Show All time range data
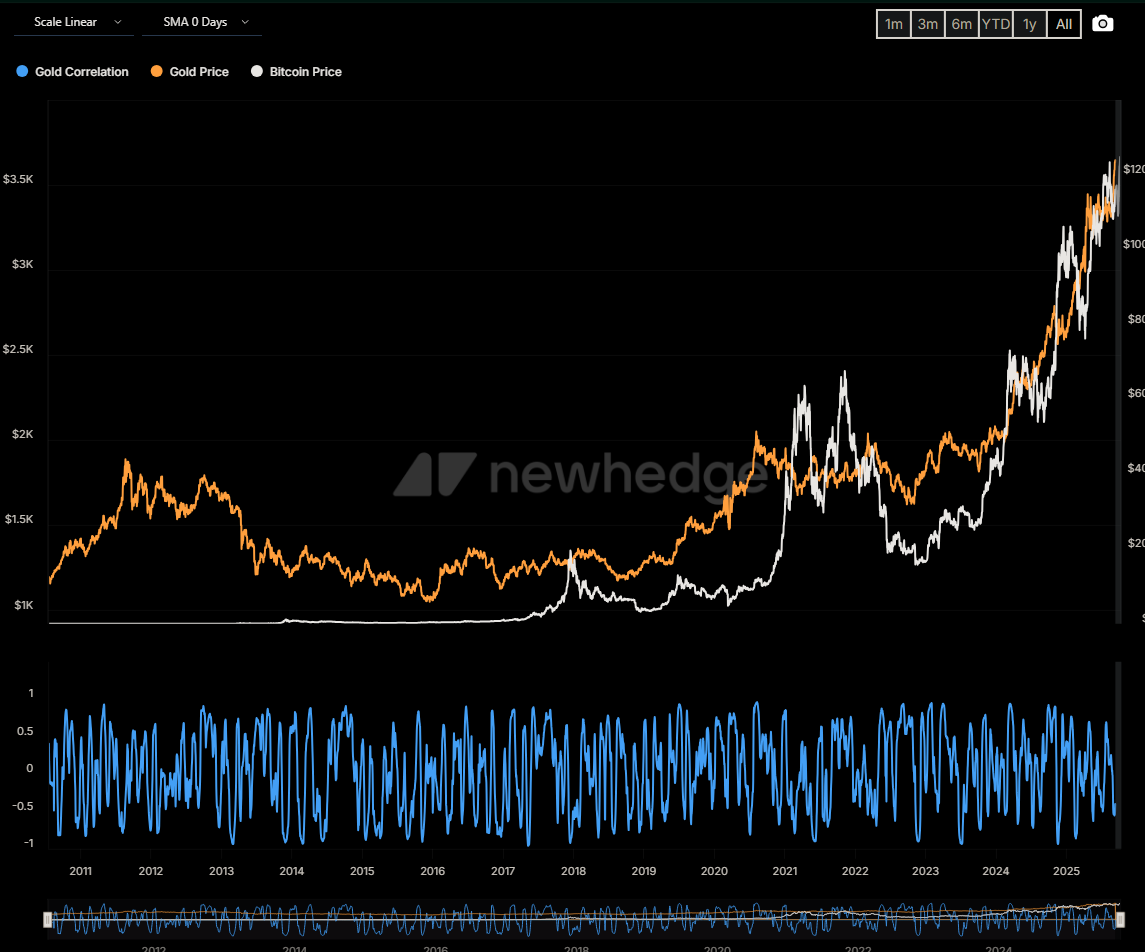Screen dimensions: 1145x952 point(1064,24)
